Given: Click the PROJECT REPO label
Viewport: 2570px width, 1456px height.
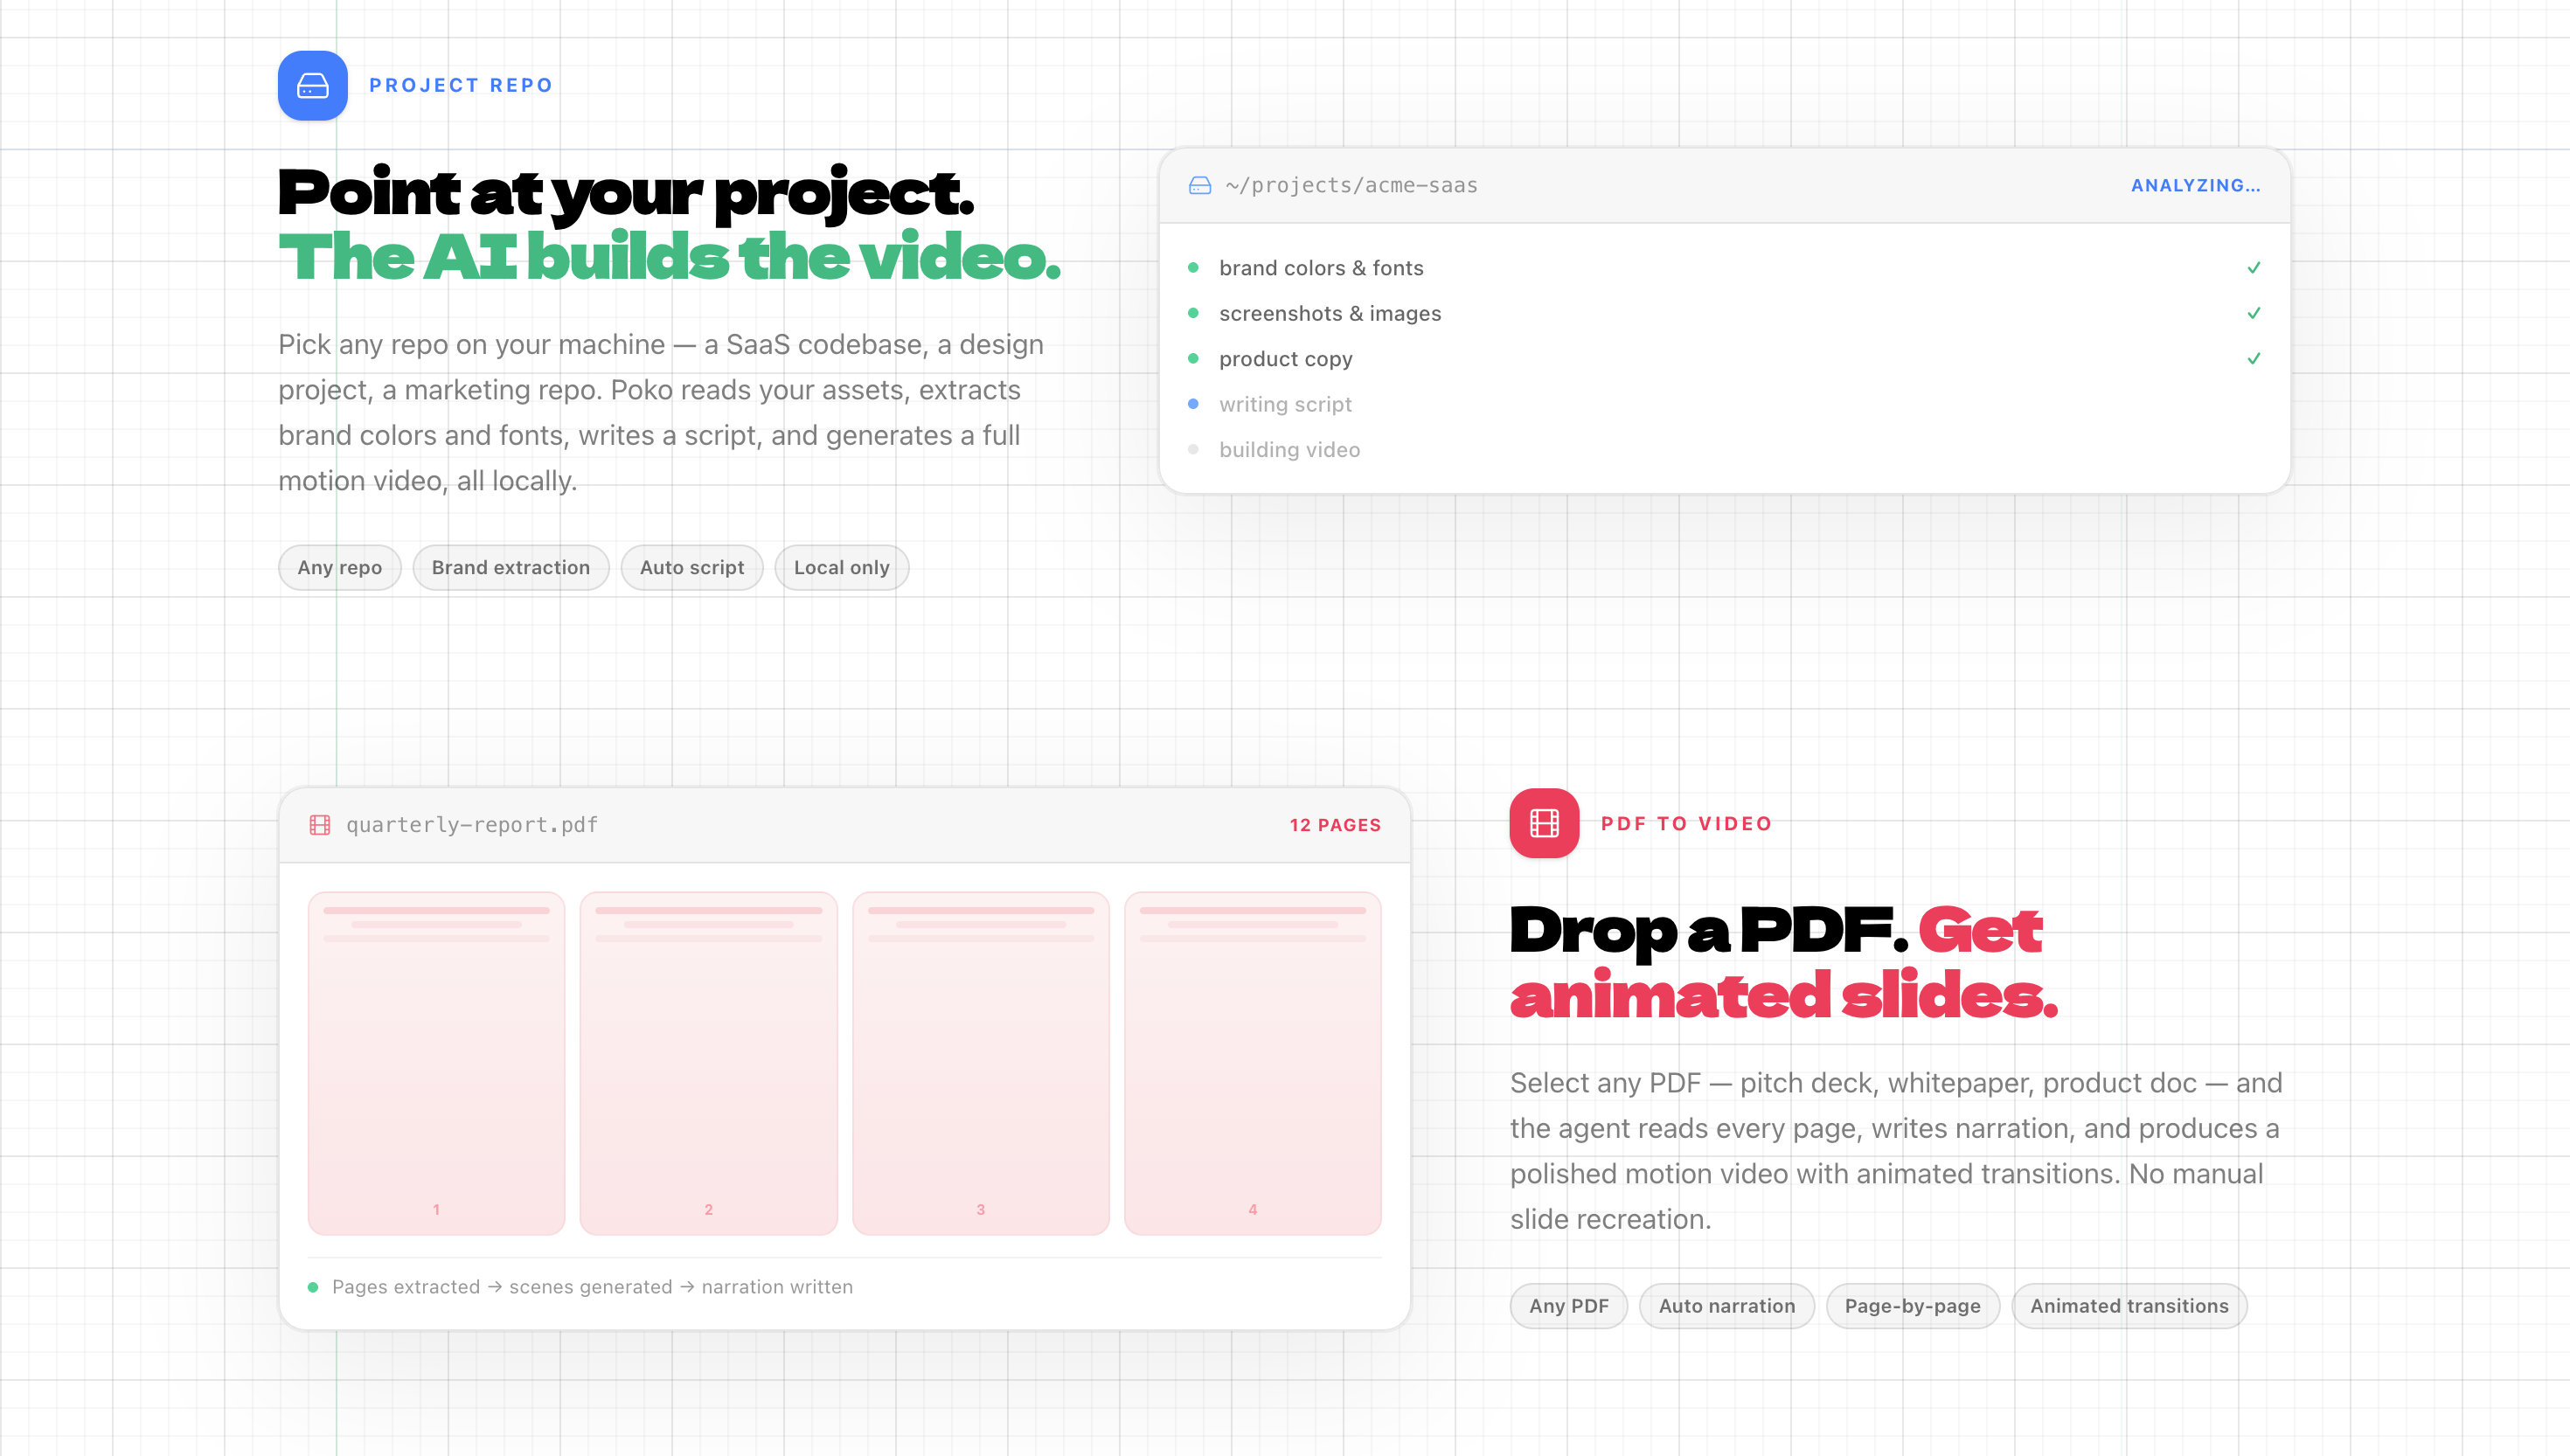Looking at the screenshot, I should coord(461,86).
